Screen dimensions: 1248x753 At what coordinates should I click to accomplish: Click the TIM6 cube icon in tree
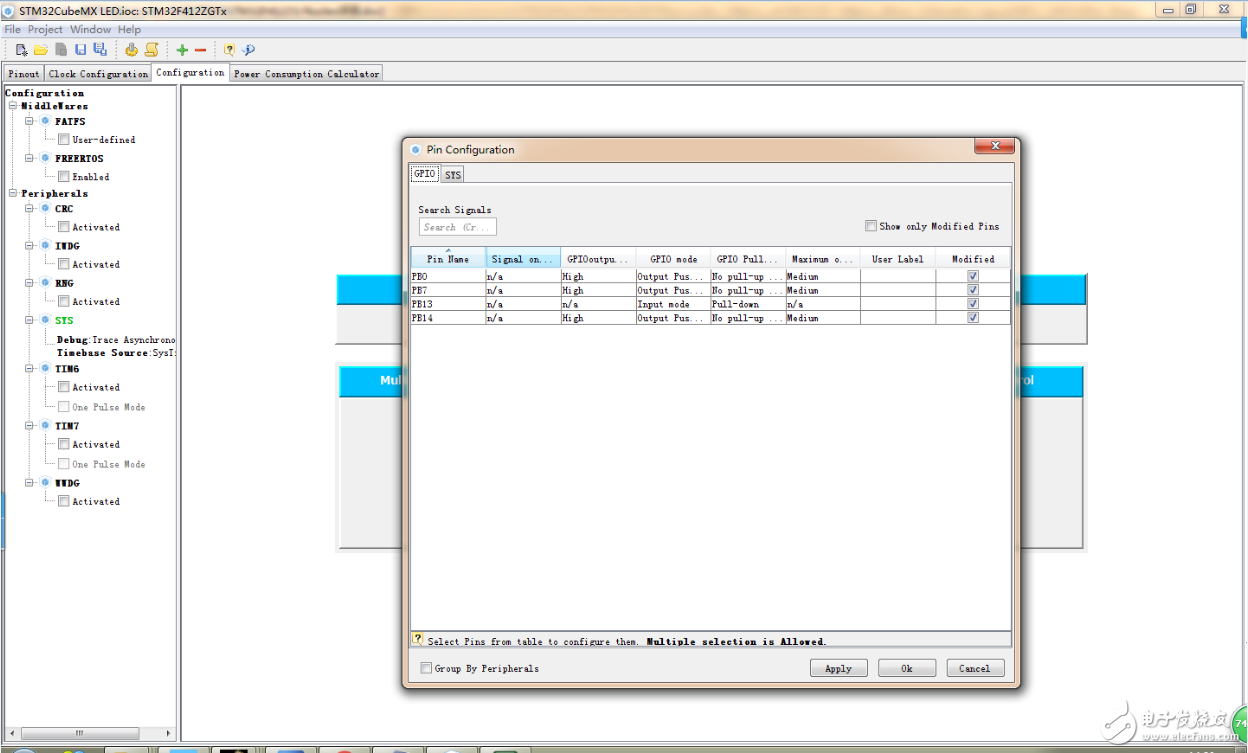(x=45, y=369)
